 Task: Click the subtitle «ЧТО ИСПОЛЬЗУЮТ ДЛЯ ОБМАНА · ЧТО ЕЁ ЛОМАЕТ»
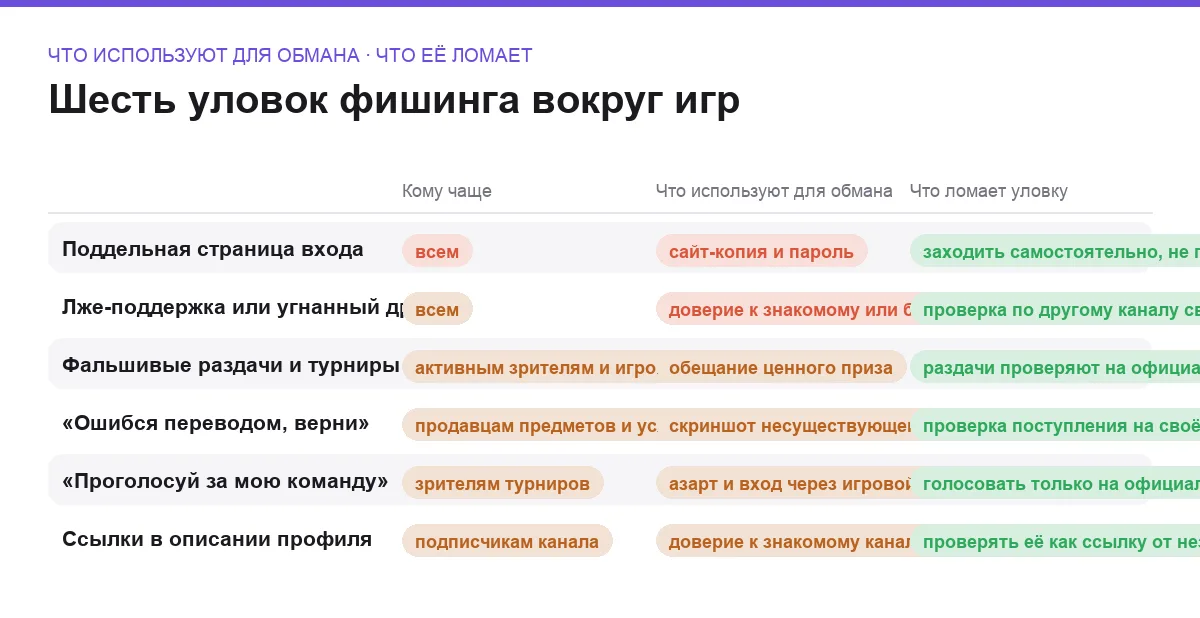click(x=290, y=55)
